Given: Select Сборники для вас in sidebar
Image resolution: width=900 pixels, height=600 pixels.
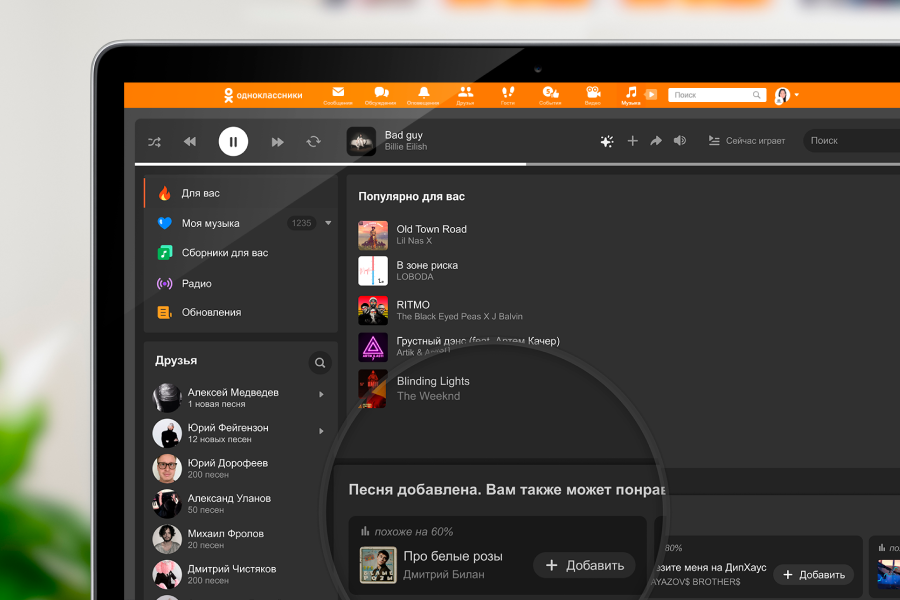Looking at the screenshot, I should (x=224, y=253).
